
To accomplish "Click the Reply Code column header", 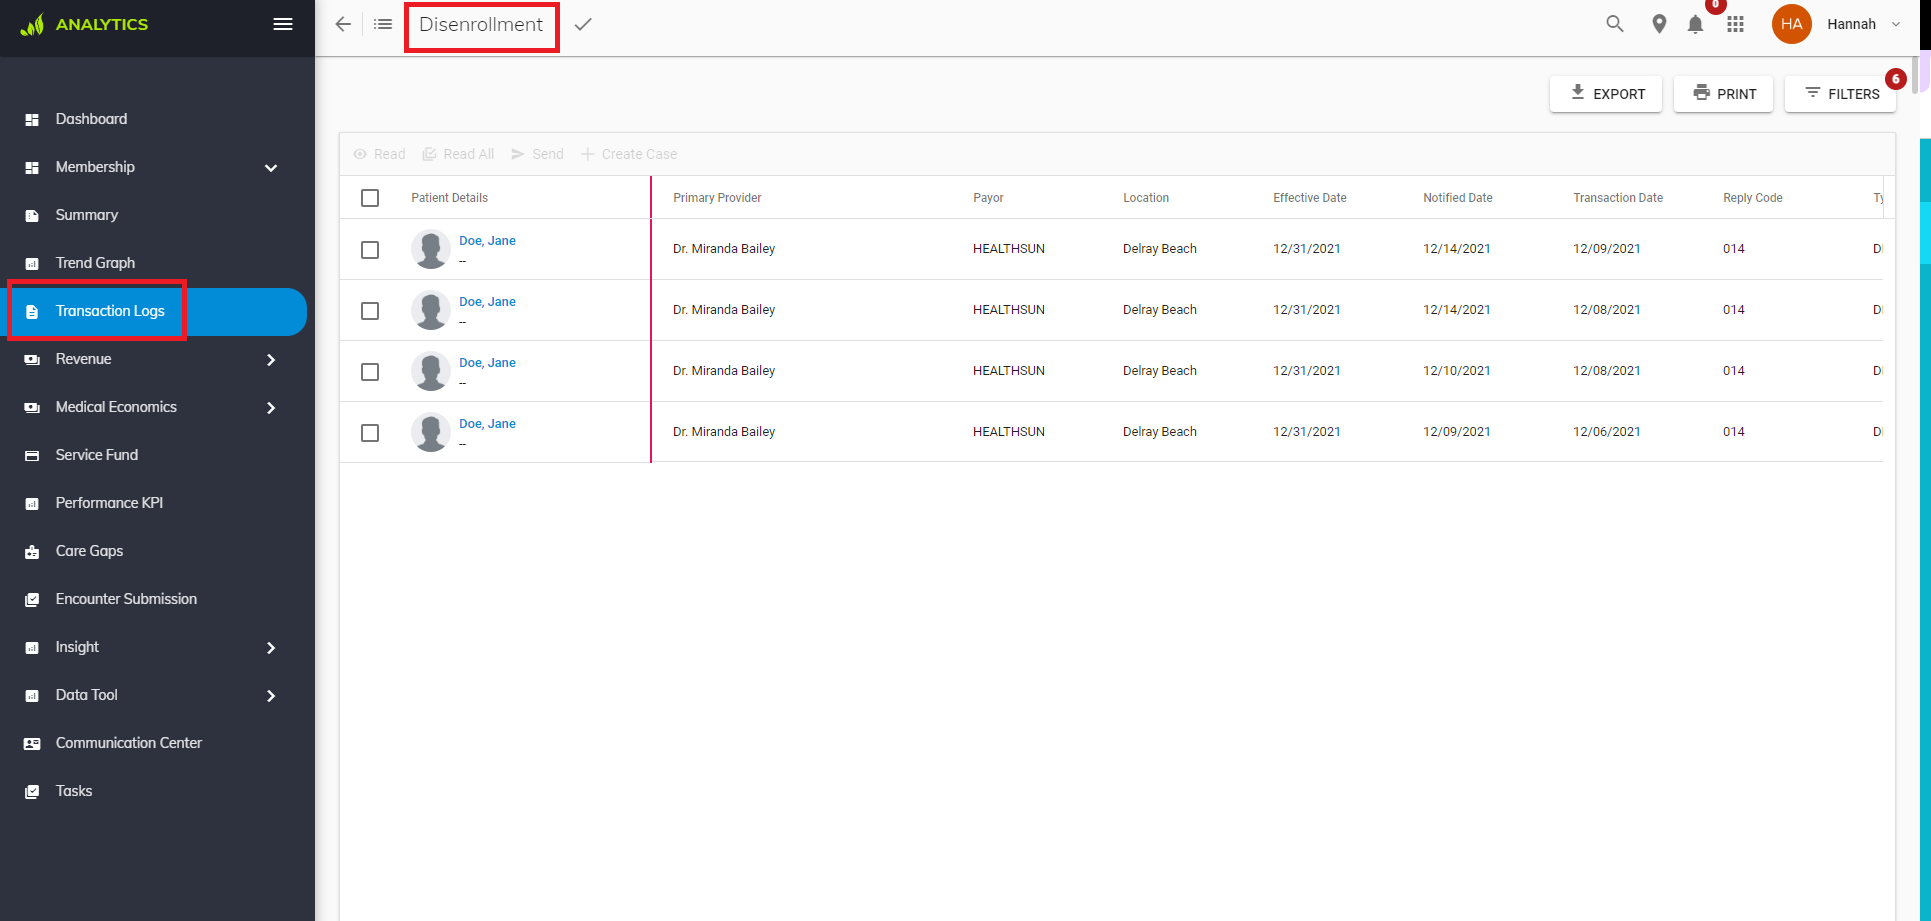I will point(1753,198).
